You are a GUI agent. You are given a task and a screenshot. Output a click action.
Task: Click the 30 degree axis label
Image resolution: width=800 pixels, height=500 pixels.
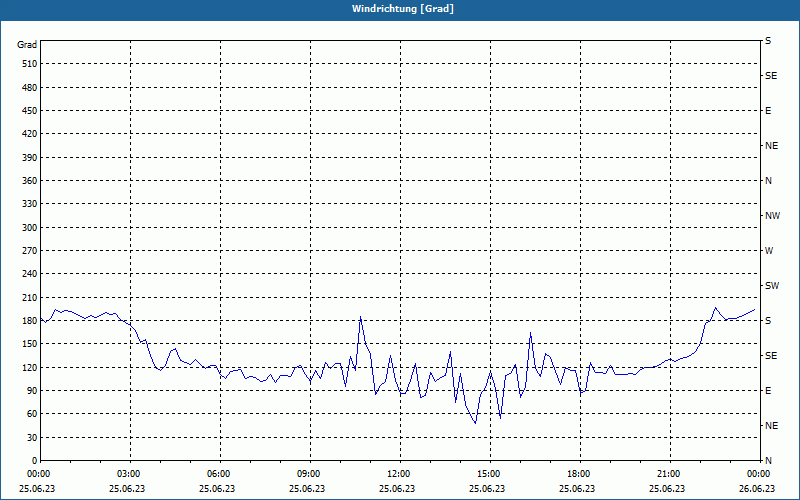click(x=32, y=437)
